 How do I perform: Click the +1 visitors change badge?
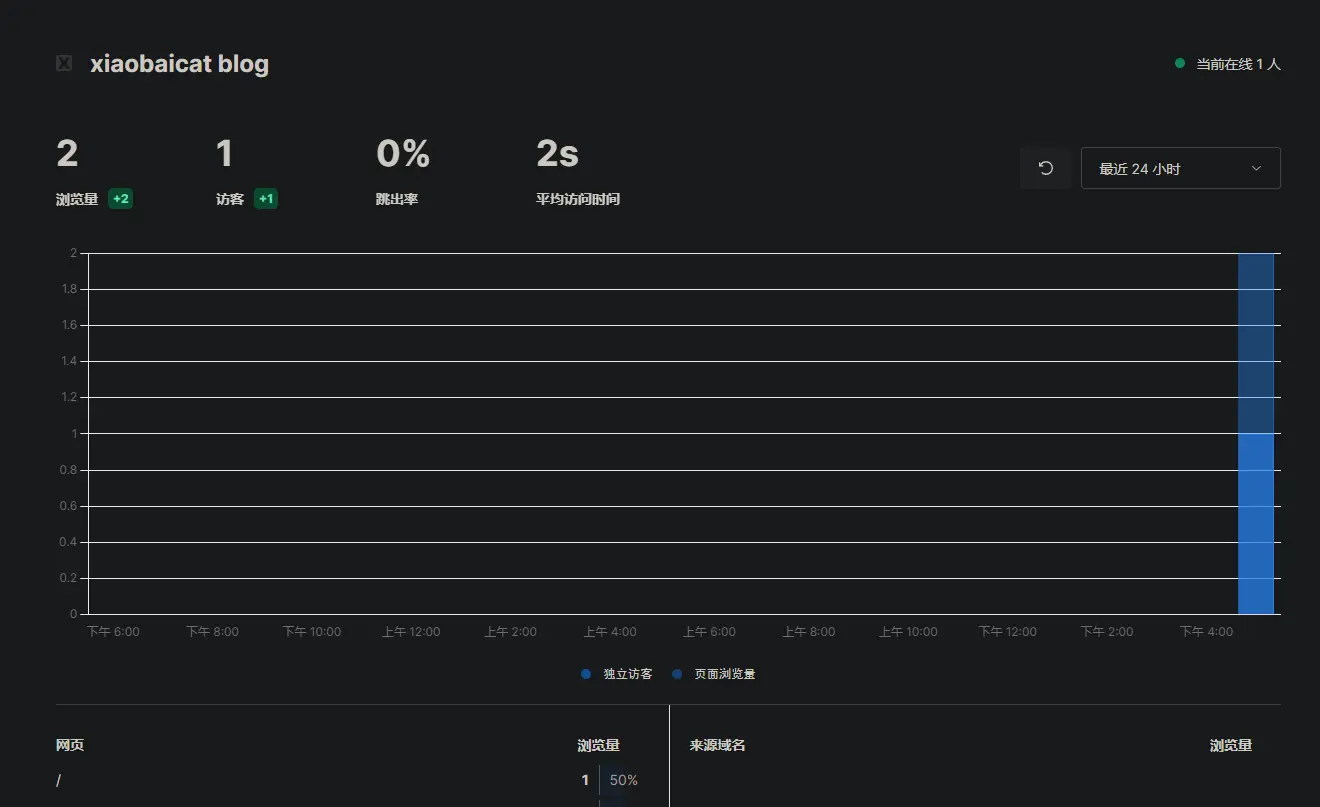(266, 199)
